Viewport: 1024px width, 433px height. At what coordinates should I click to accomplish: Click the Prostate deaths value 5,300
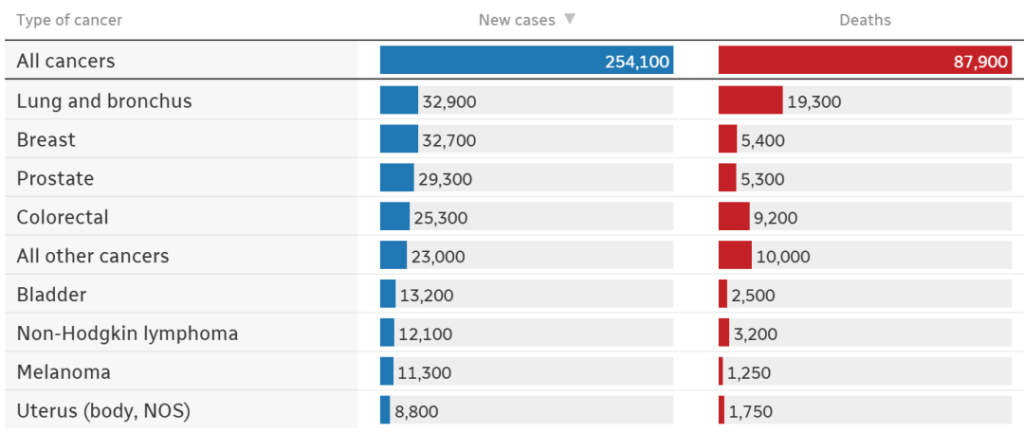763,180
